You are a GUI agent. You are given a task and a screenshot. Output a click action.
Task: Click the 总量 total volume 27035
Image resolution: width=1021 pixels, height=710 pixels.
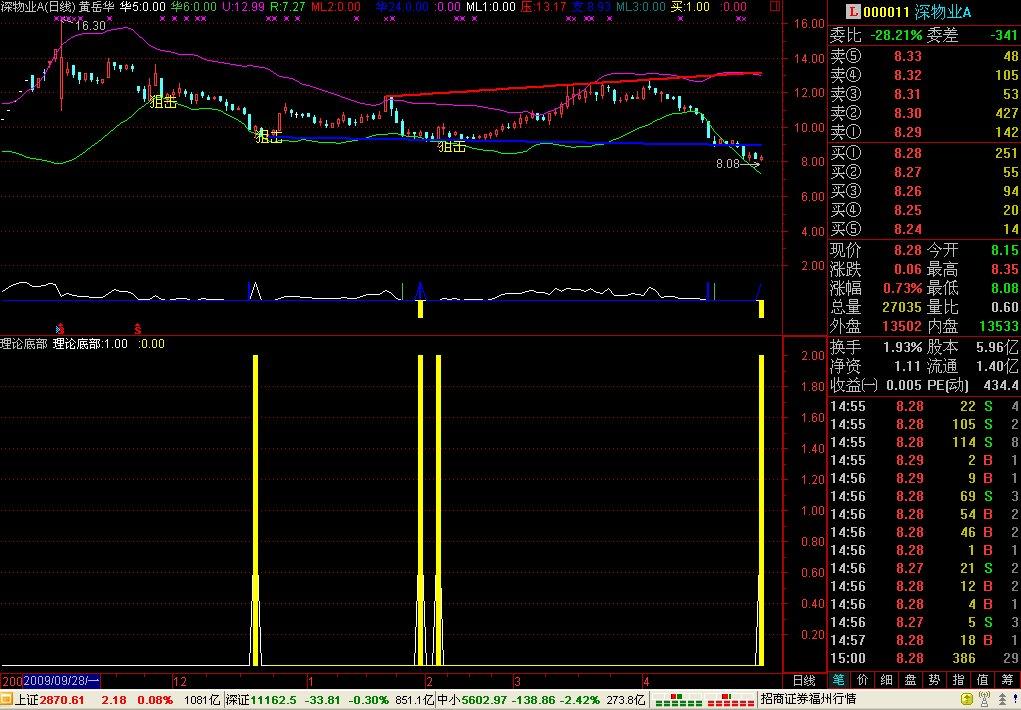(902, 307)
